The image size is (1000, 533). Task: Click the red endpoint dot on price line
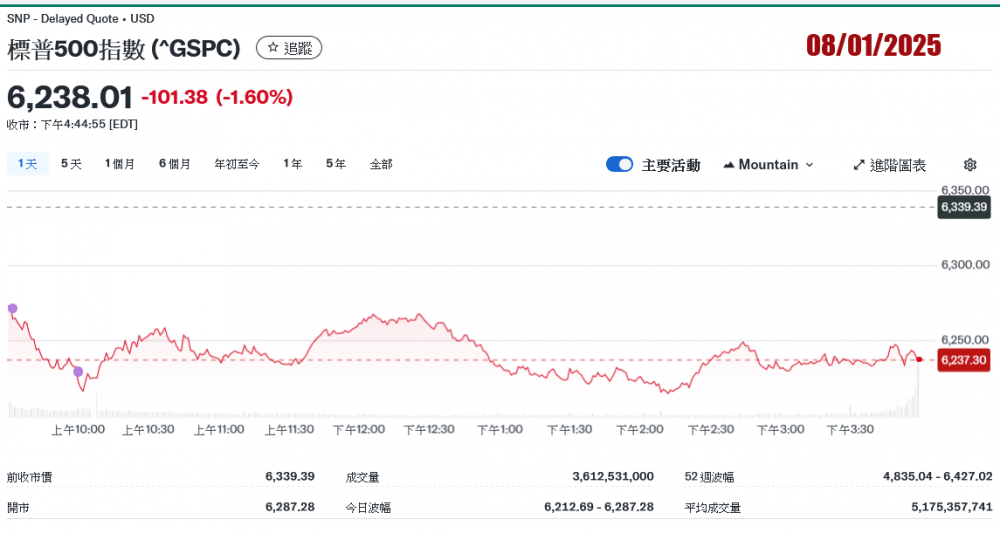tap(919, 359)
